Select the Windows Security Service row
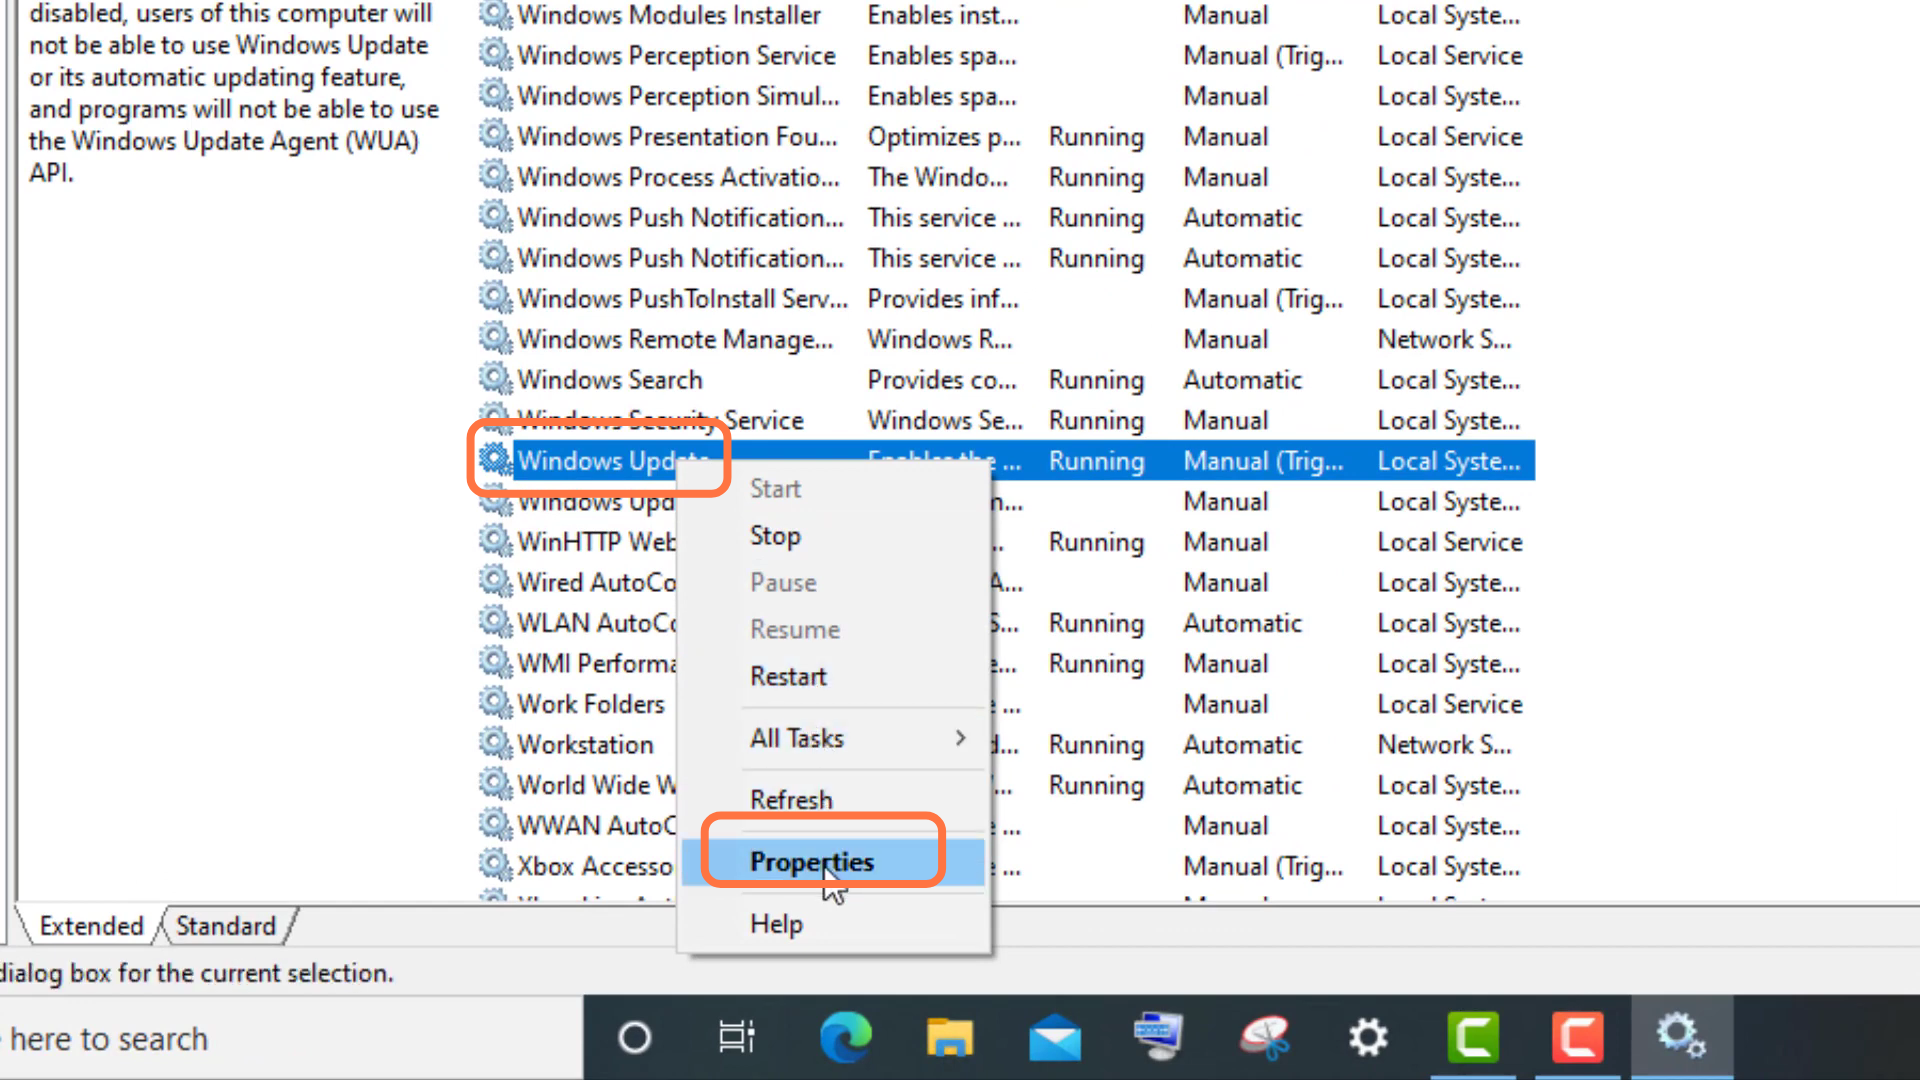 [1005, 421]
